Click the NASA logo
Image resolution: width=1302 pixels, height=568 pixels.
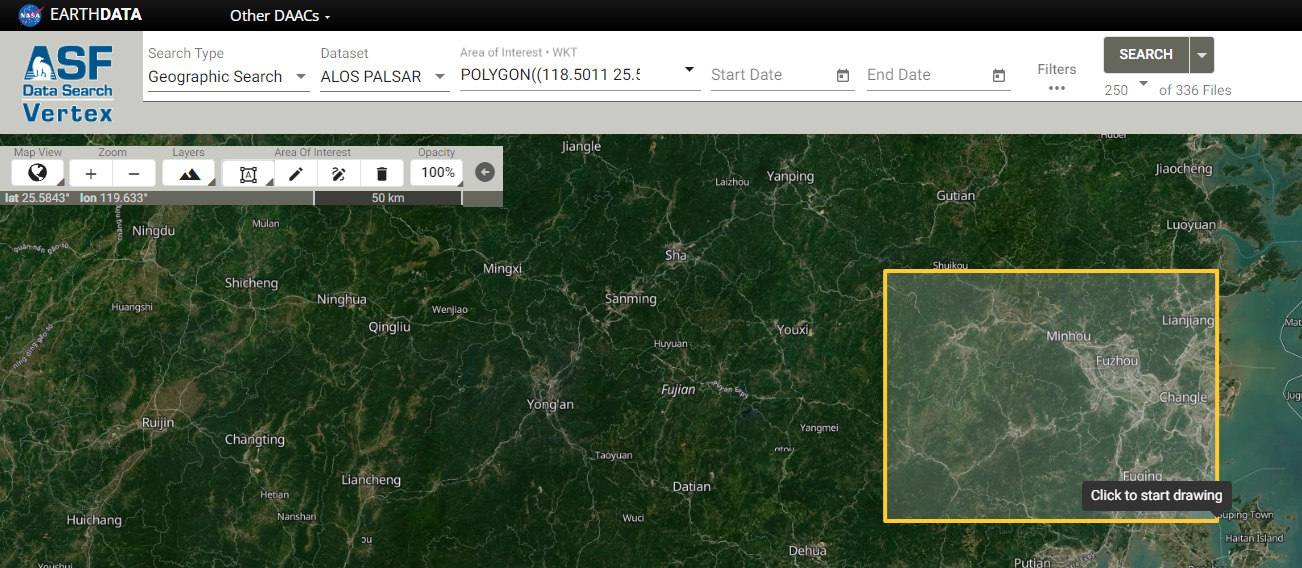30,15
